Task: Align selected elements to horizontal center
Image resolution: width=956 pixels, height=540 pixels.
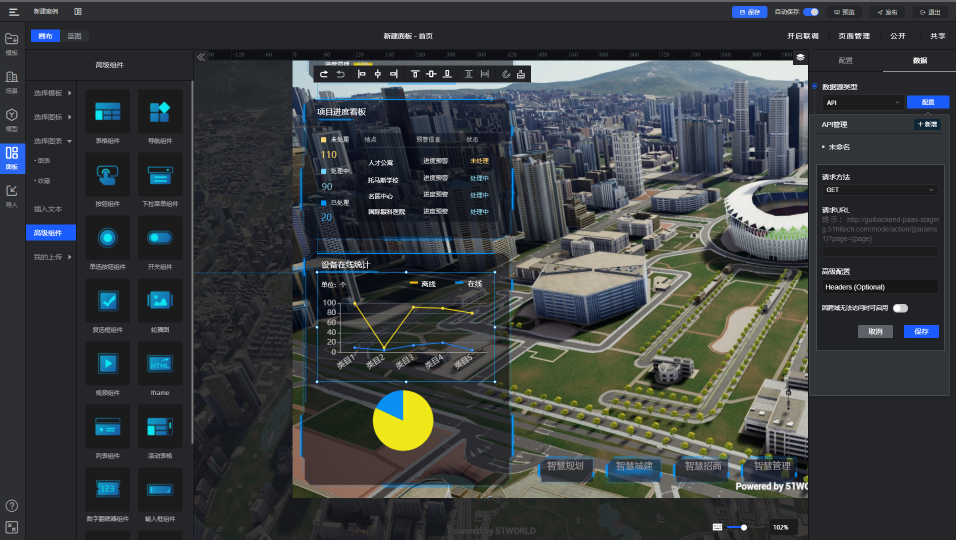Action: click(377, 74)
